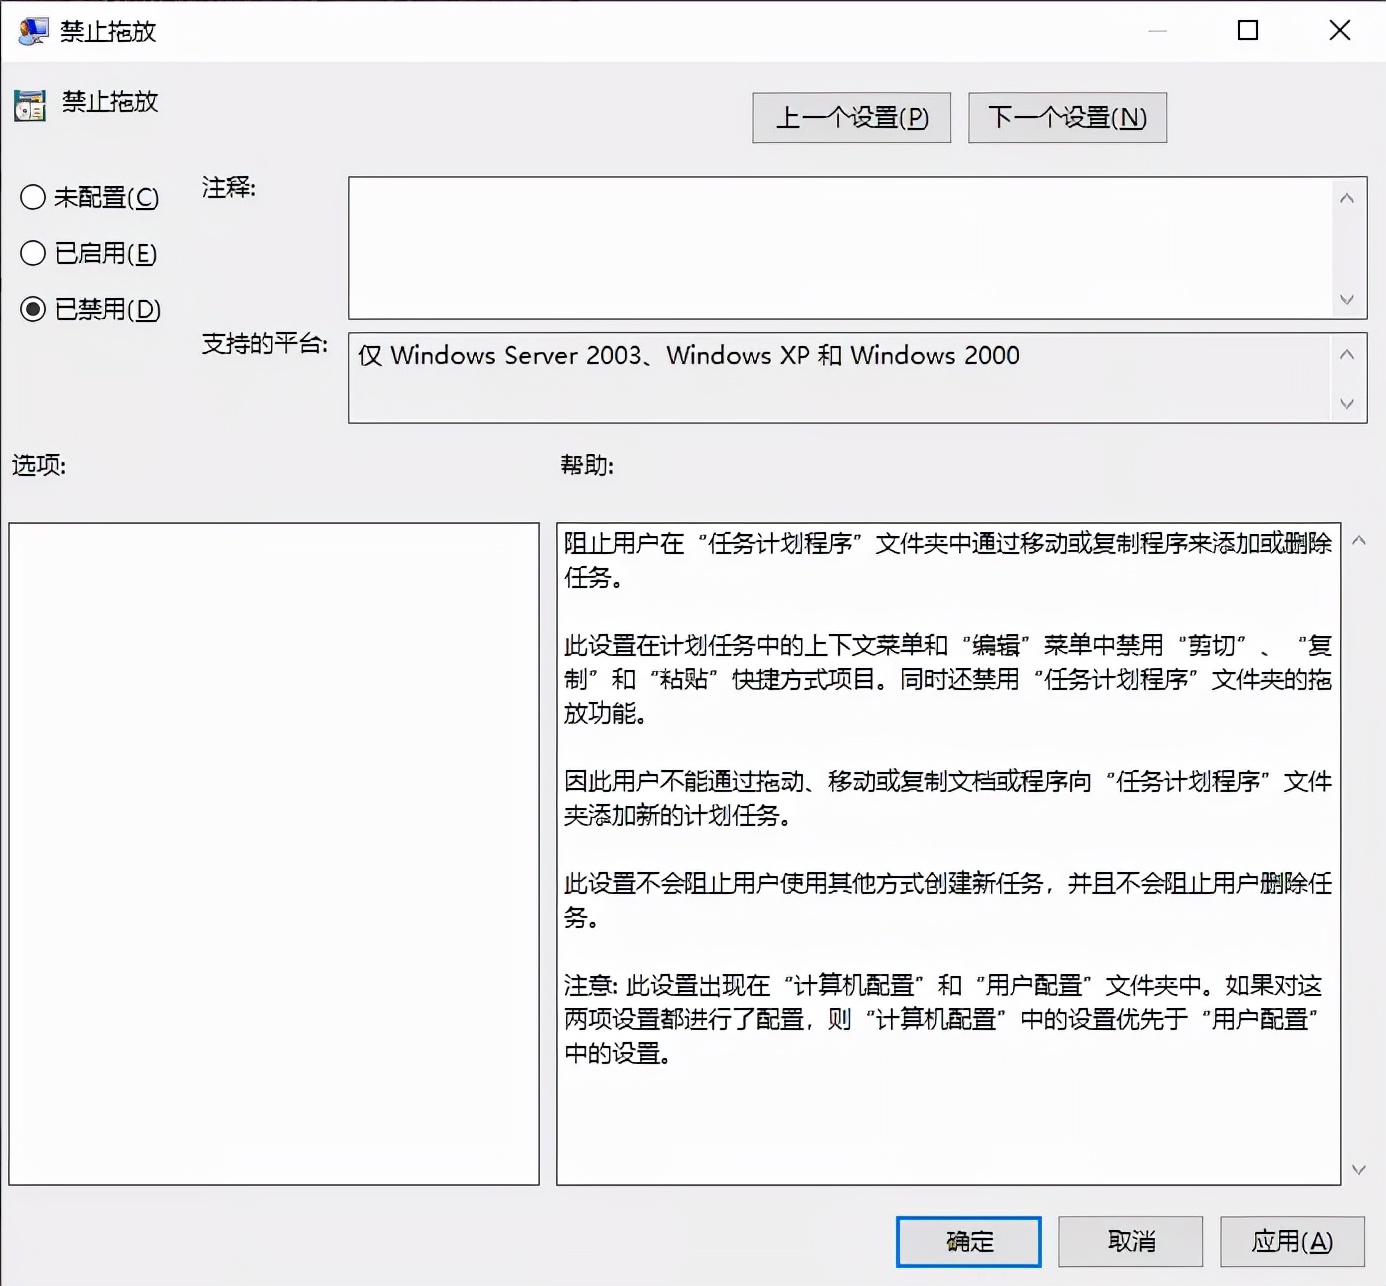Apply changes with the 应用 button
The height and width of the screenshot is (1286, 1386).
[x=1291, y=1241]
